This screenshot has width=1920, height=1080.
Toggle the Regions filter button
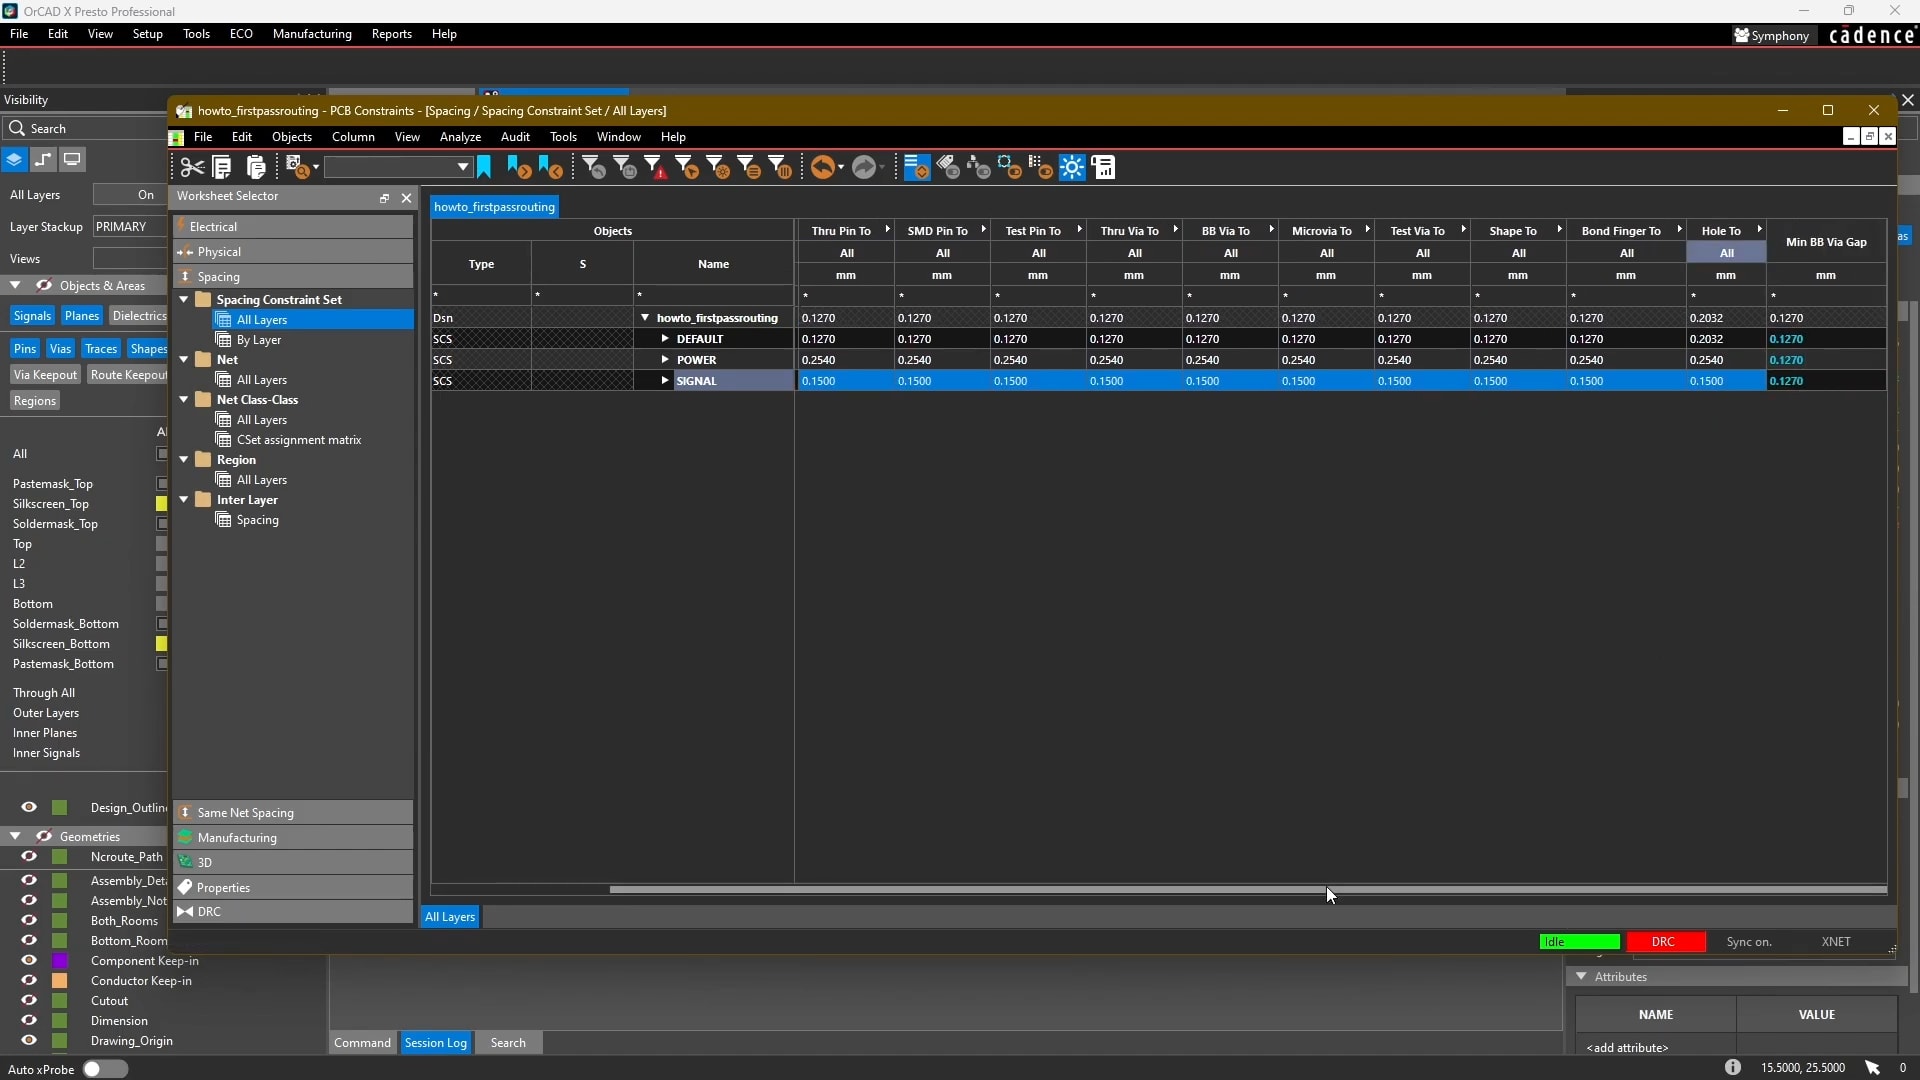35,401
